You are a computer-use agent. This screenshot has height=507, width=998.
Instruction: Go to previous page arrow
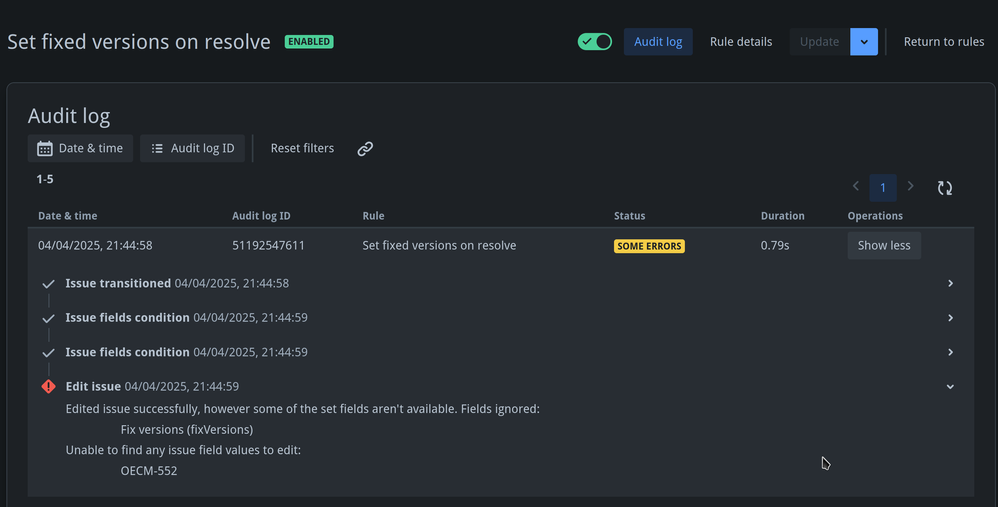[x=856, y=187]
